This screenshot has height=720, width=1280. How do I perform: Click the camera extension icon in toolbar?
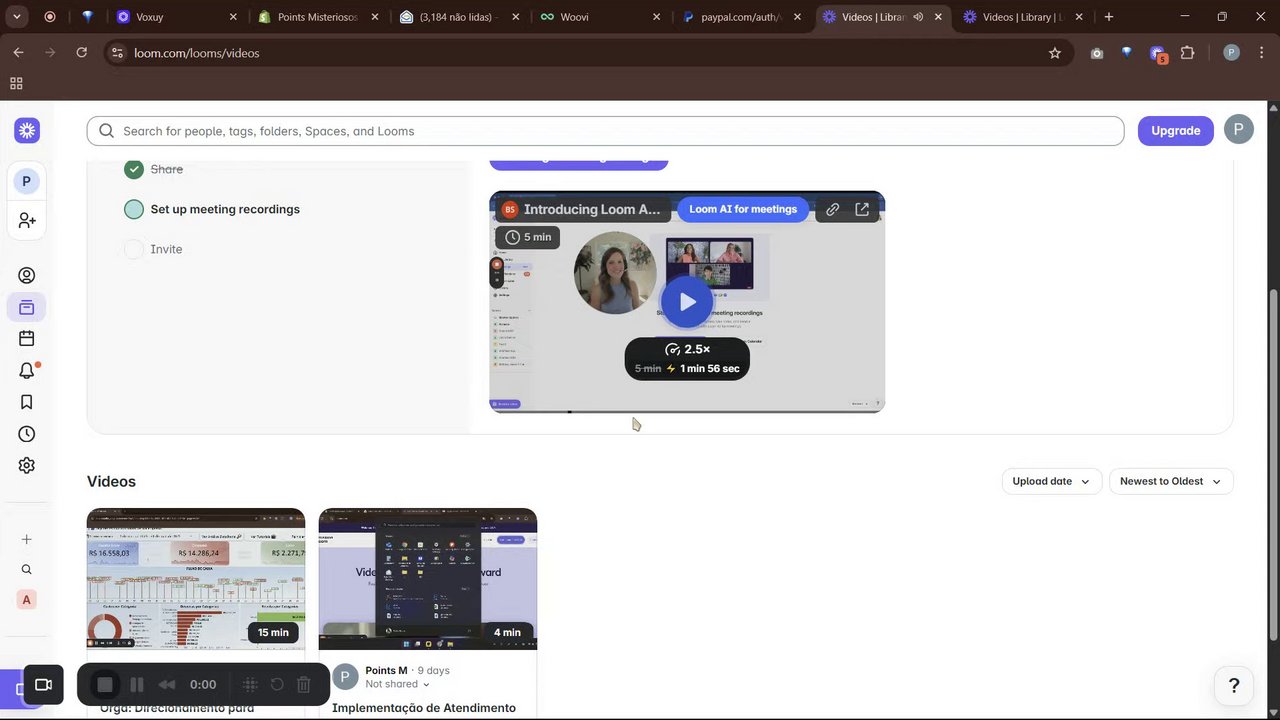point(1097,53)
